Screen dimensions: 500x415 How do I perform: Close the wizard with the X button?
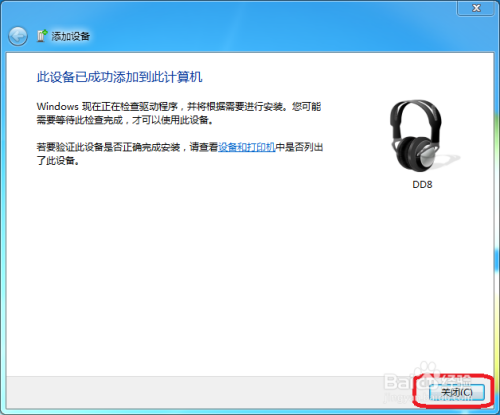point(477,8)
